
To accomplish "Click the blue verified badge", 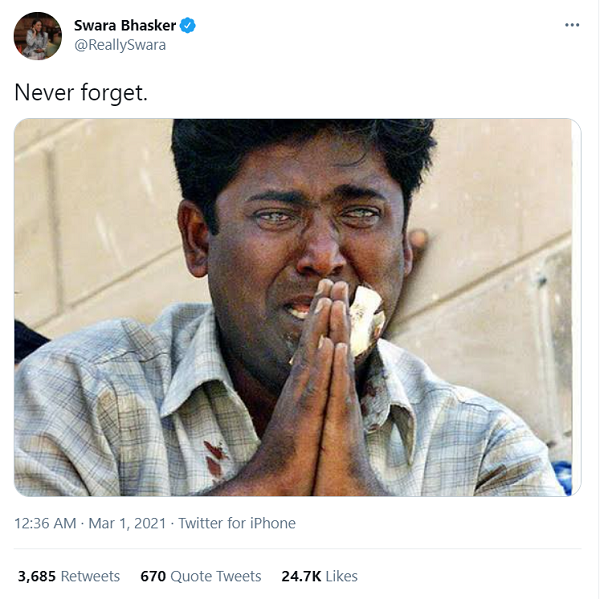I will pyautogui.click(x=188, y=25).
